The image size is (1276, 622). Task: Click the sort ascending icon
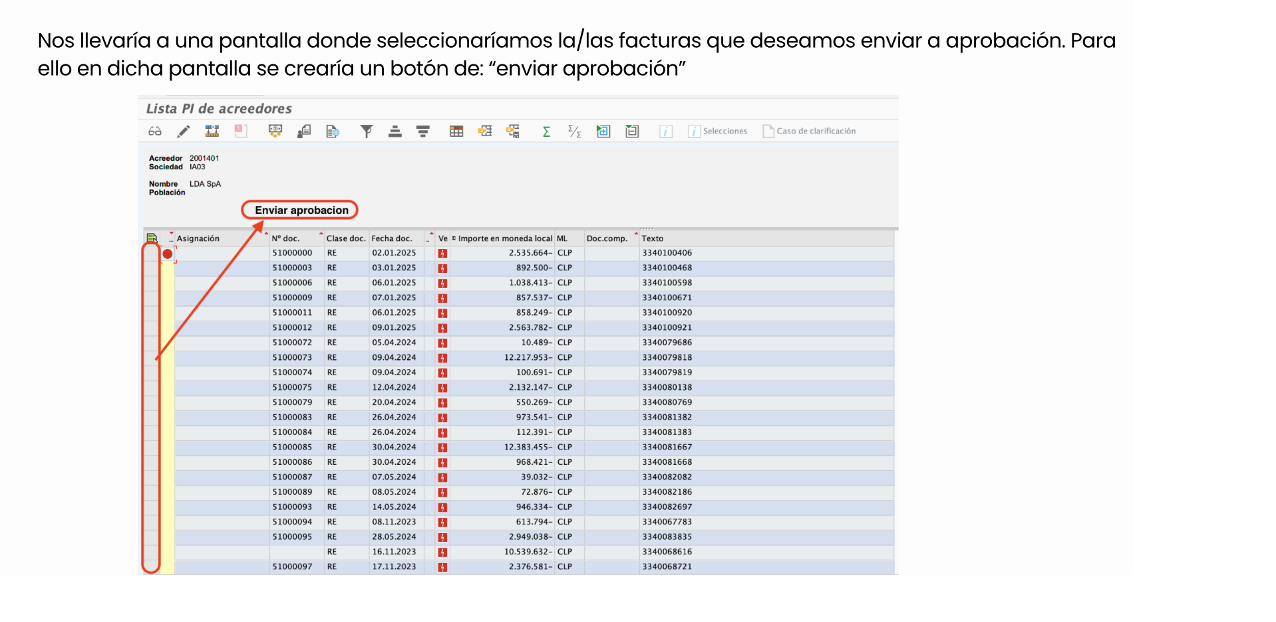pyautogui.click(x=395, y=131)
